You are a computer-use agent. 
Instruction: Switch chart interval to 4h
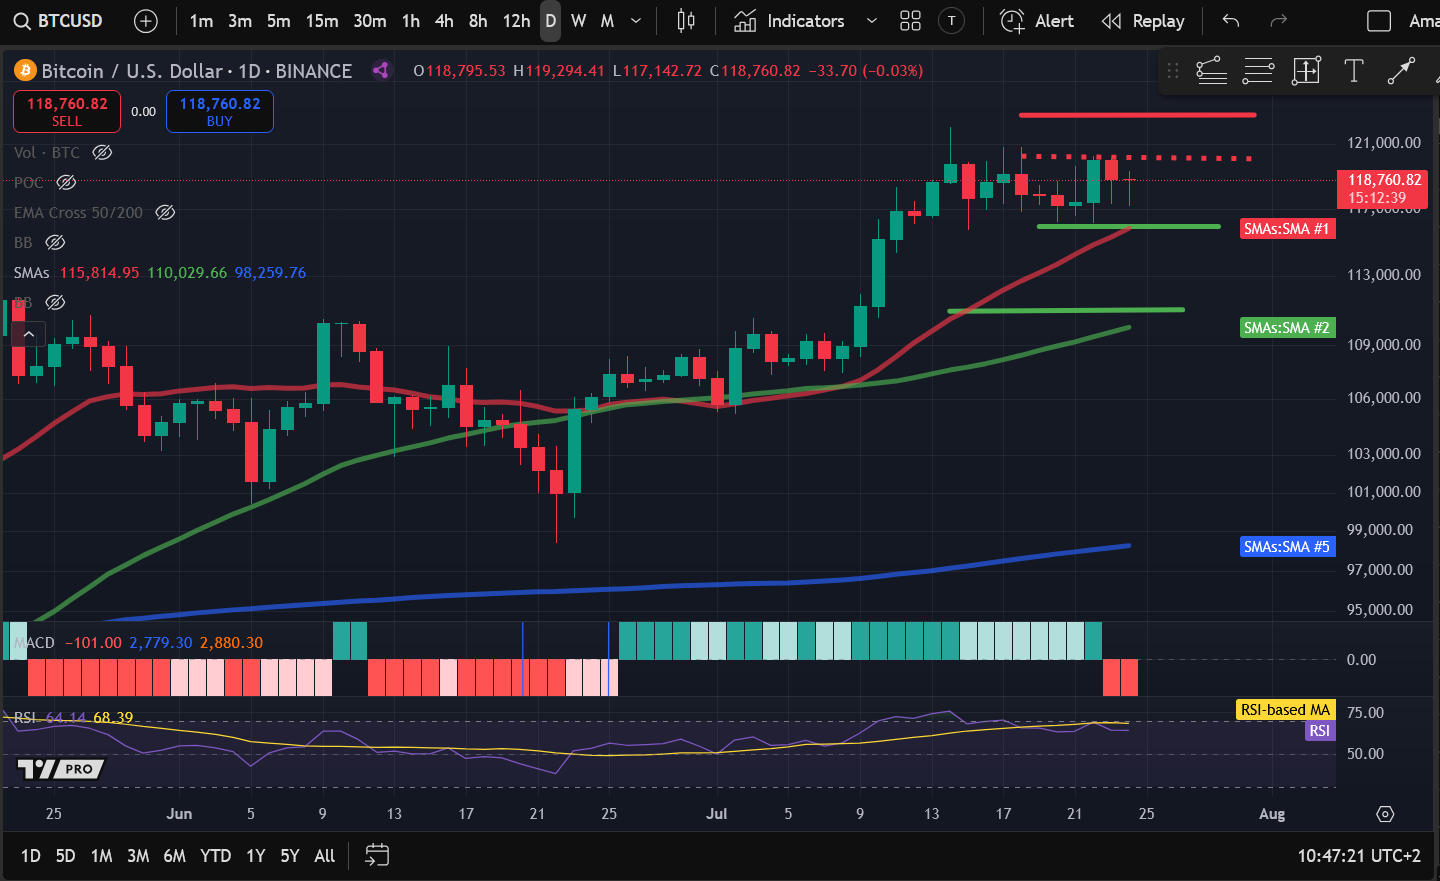pos(444,21)
